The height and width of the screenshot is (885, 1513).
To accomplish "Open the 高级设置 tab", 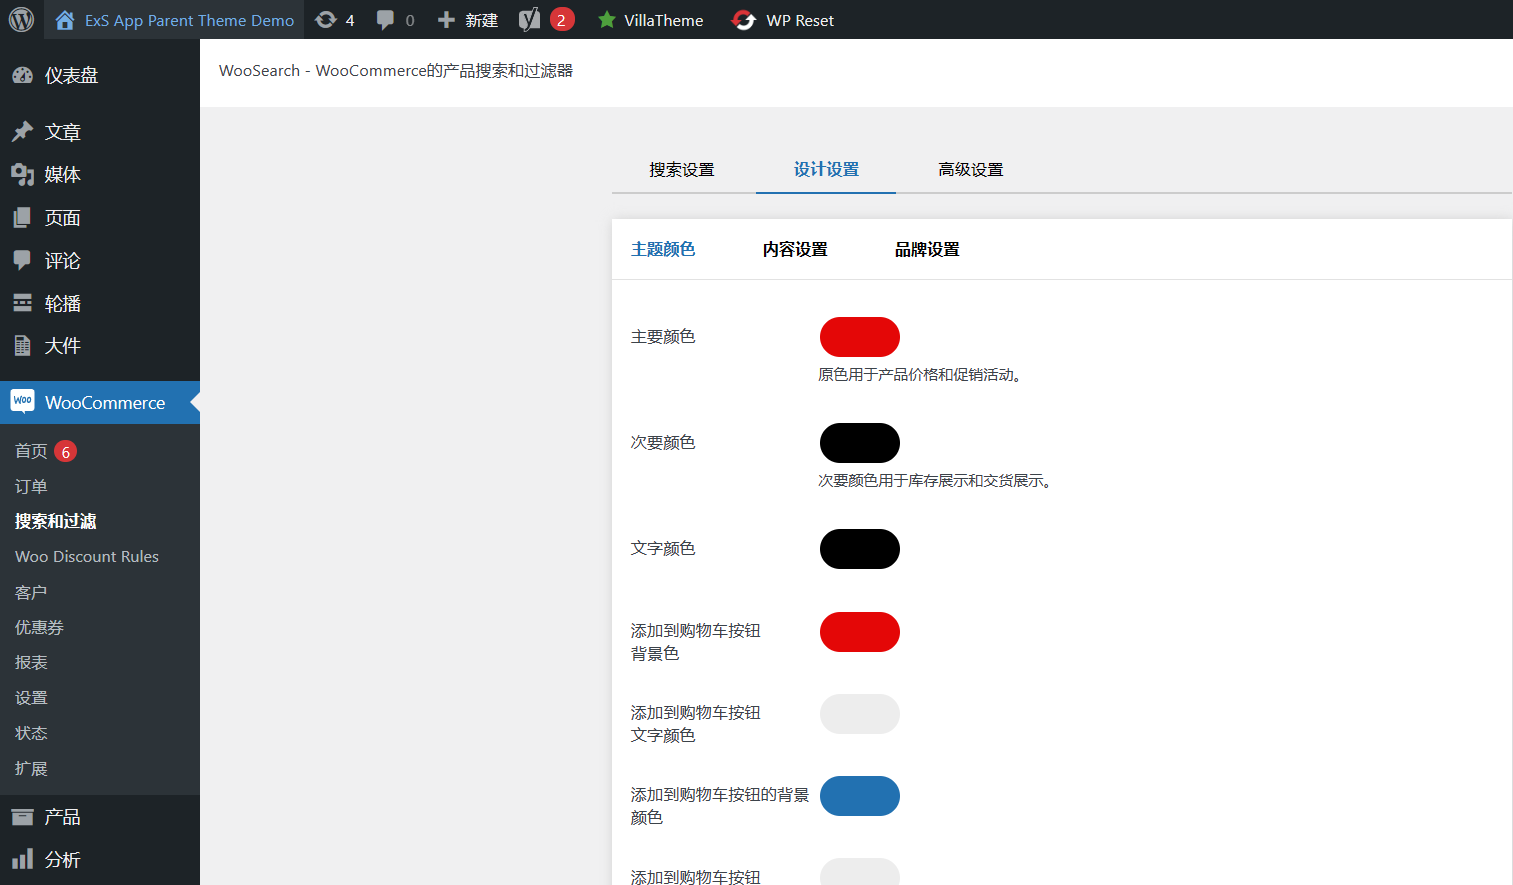I will pyautogui.click(x=971, y=170).
